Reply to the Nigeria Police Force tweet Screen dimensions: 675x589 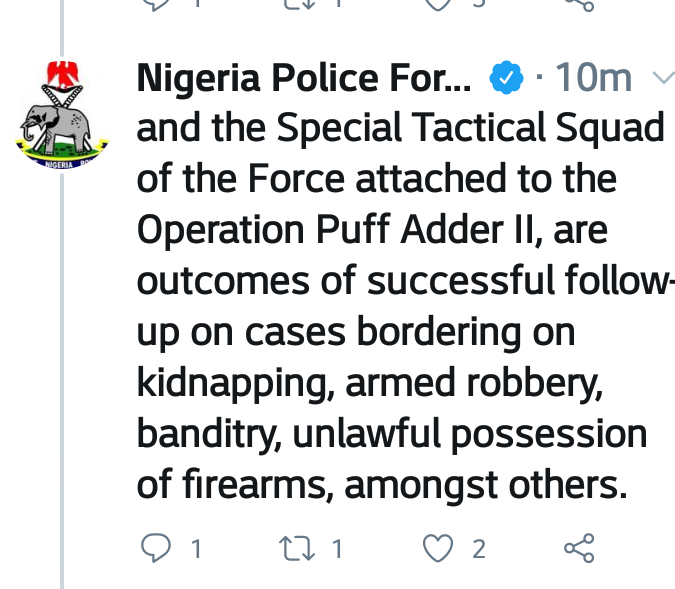click(x=156, y=548)
